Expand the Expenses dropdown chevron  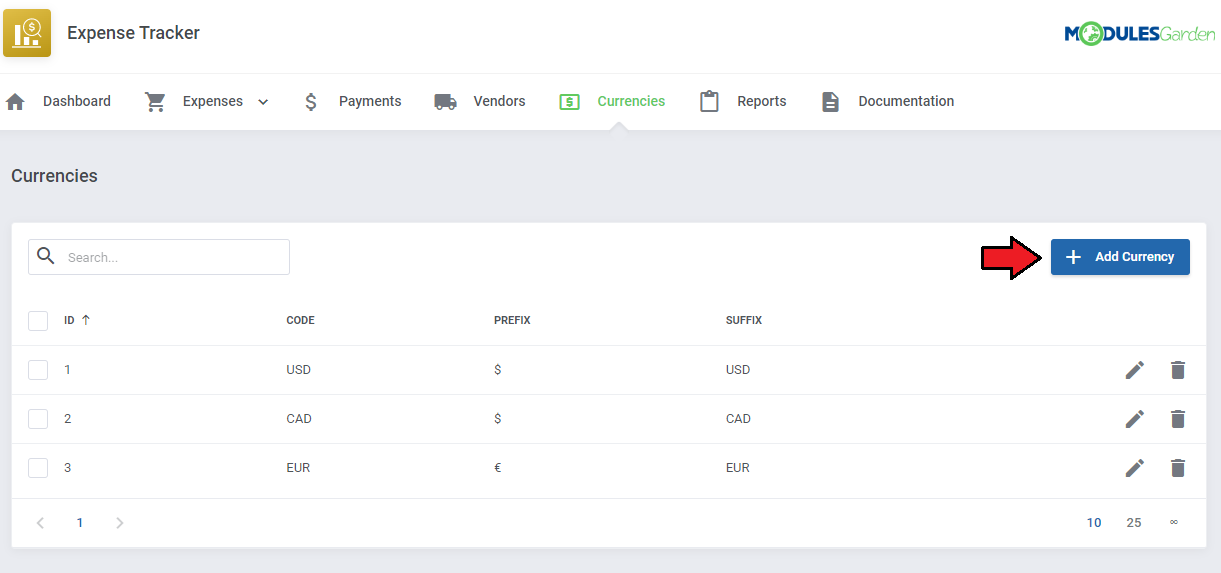263,102
